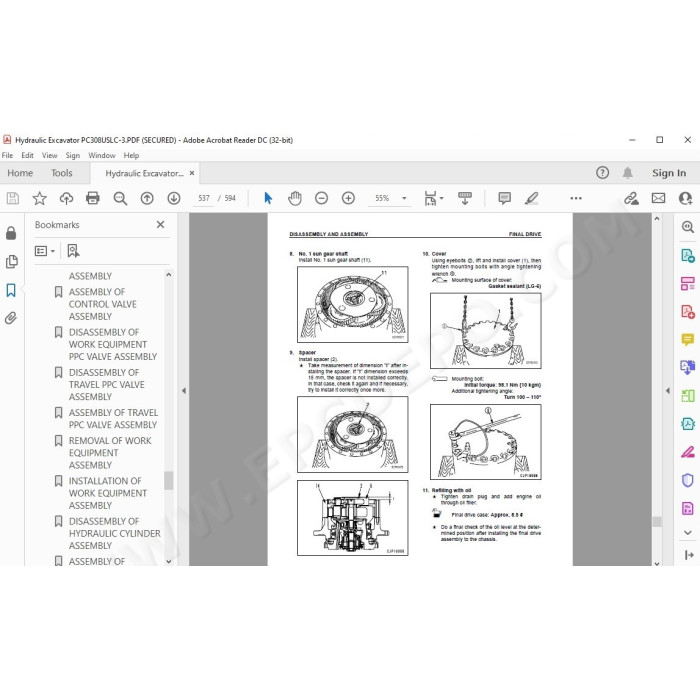The width and height of the screenshot is (700, 700).
Task: Open Protect shield tool in right pane
Action: tap(688, 480)
